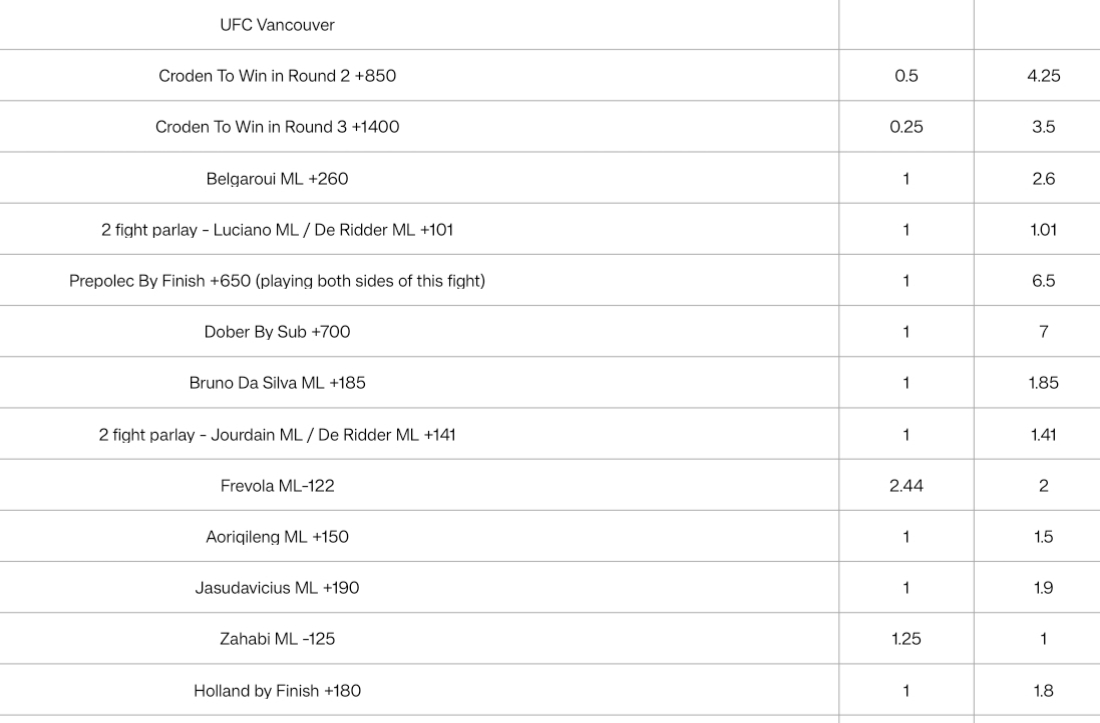Viewport: 1100px width, 723px height.
Task: Click the Holland by Finish +180 cell
Action: (277, 691)
